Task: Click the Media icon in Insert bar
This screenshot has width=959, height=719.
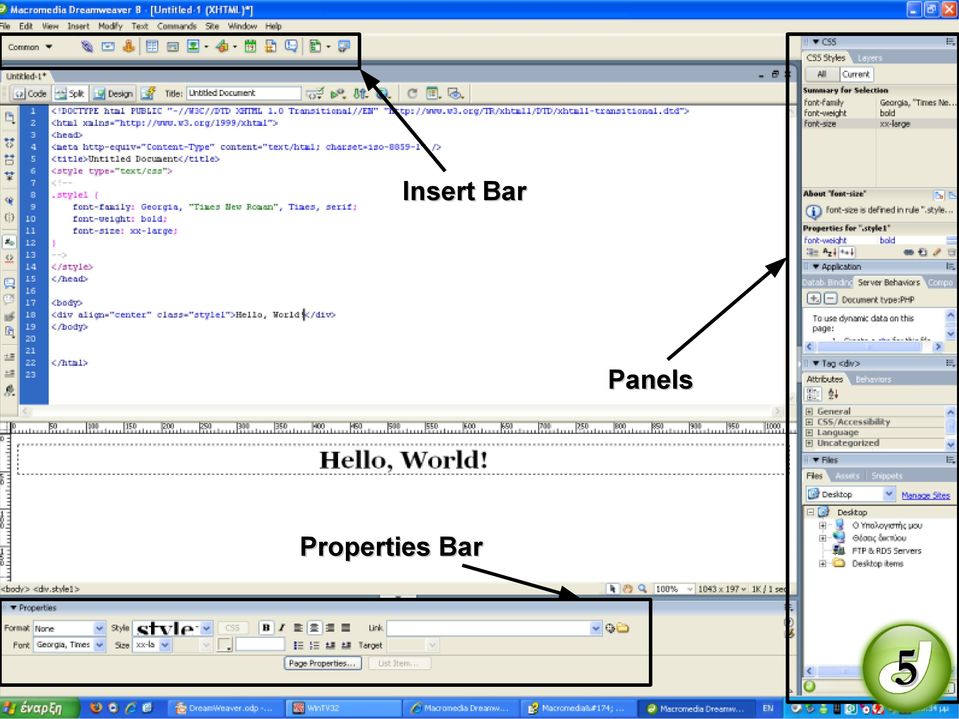Action: click(x=222, y=46)
